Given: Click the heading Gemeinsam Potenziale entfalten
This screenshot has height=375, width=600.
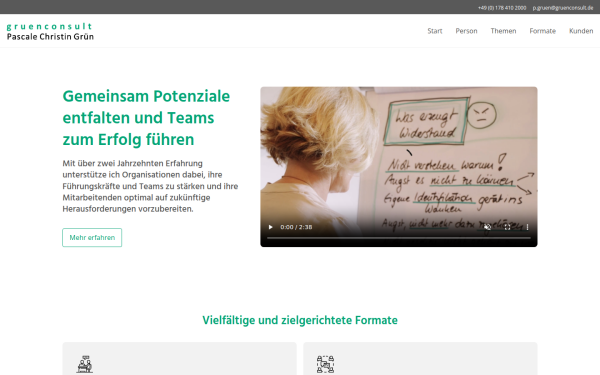Looking at the screenshot, I should (x=146, y=118).
